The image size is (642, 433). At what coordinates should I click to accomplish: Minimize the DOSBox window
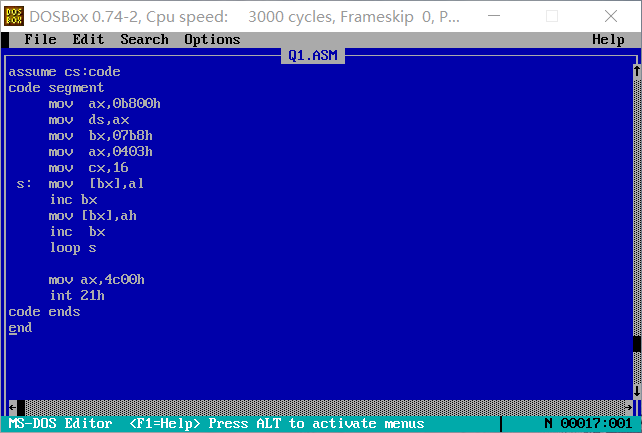click(x=494, y=16)
